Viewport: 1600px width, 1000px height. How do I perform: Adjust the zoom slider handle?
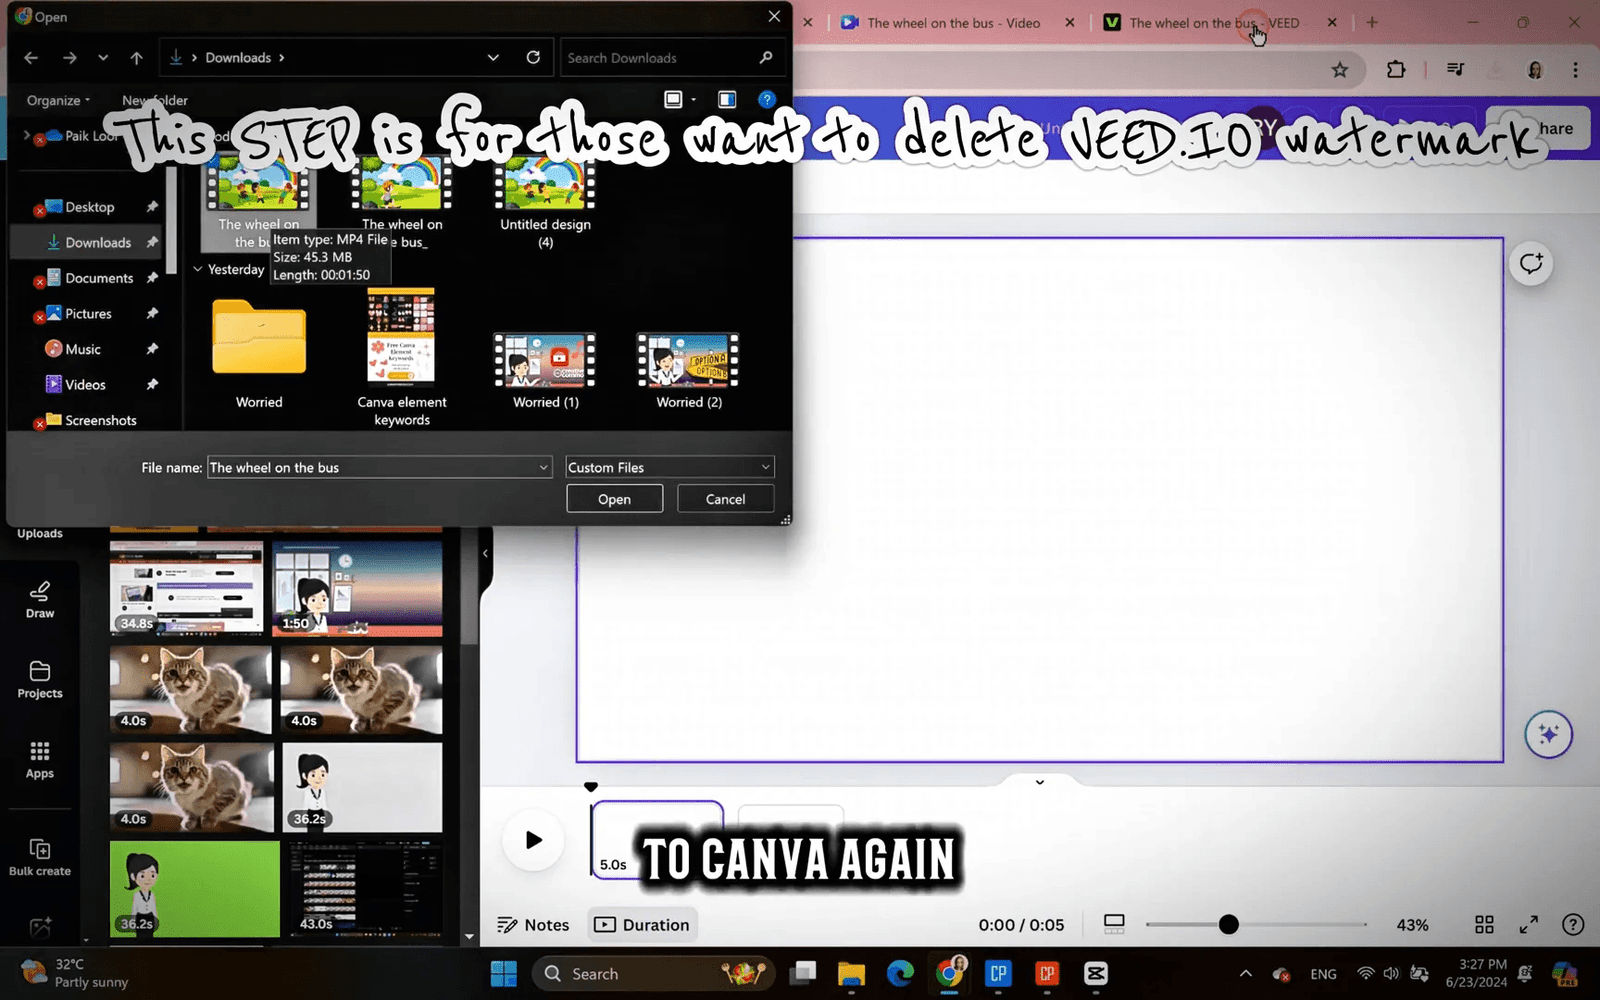tap(1229, 925)
